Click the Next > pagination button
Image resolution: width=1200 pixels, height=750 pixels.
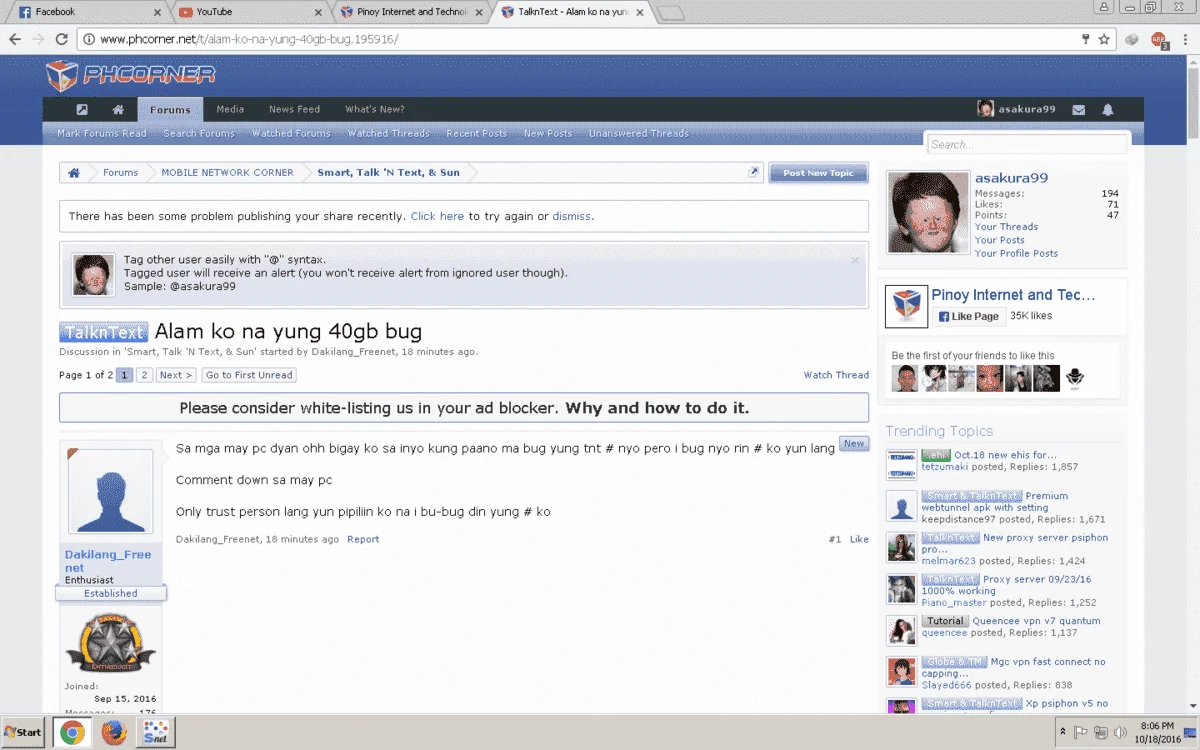click(x=176, y=375)
